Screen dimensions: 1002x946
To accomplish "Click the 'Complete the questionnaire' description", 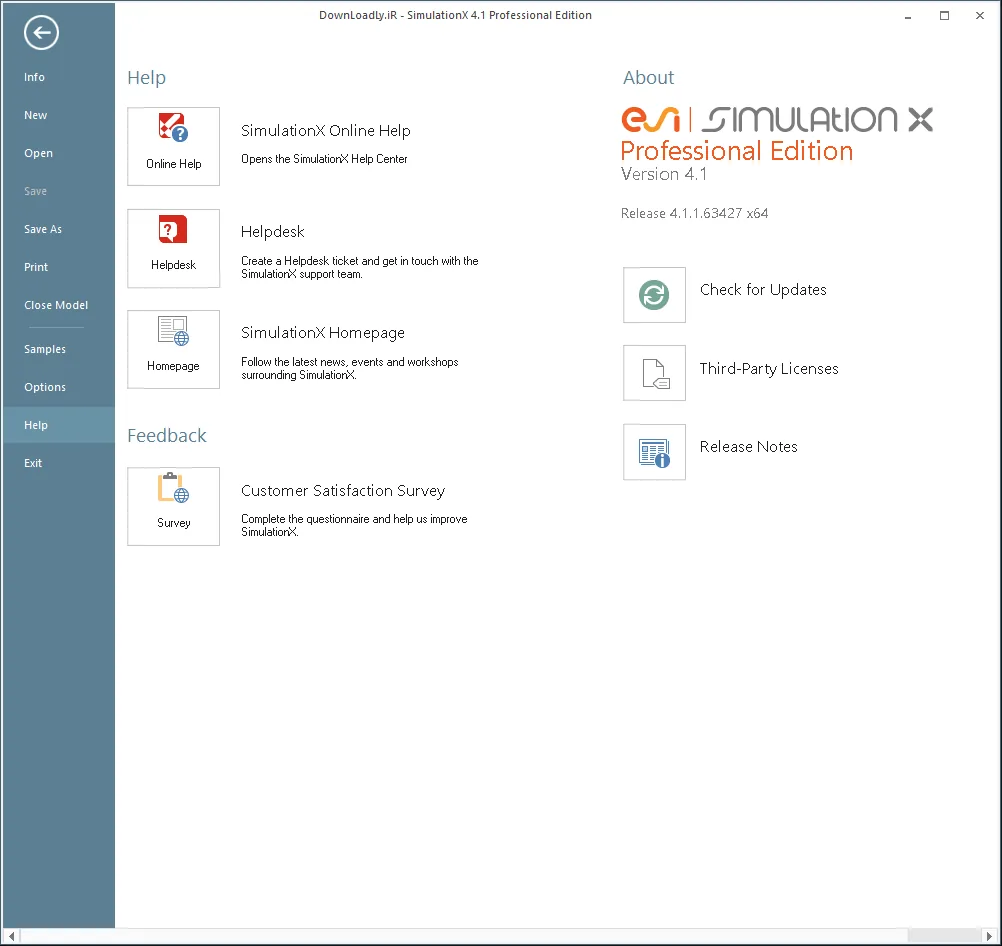I will click(x=354, y=525).
